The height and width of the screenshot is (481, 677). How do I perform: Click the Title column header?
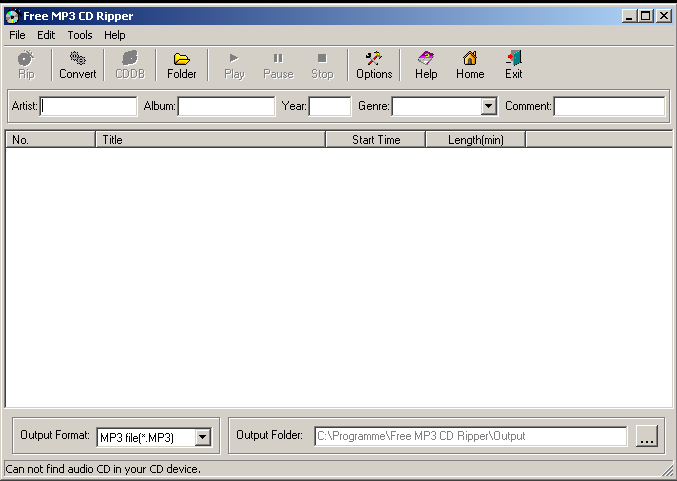pyautogui.click(x=210, y=140)
